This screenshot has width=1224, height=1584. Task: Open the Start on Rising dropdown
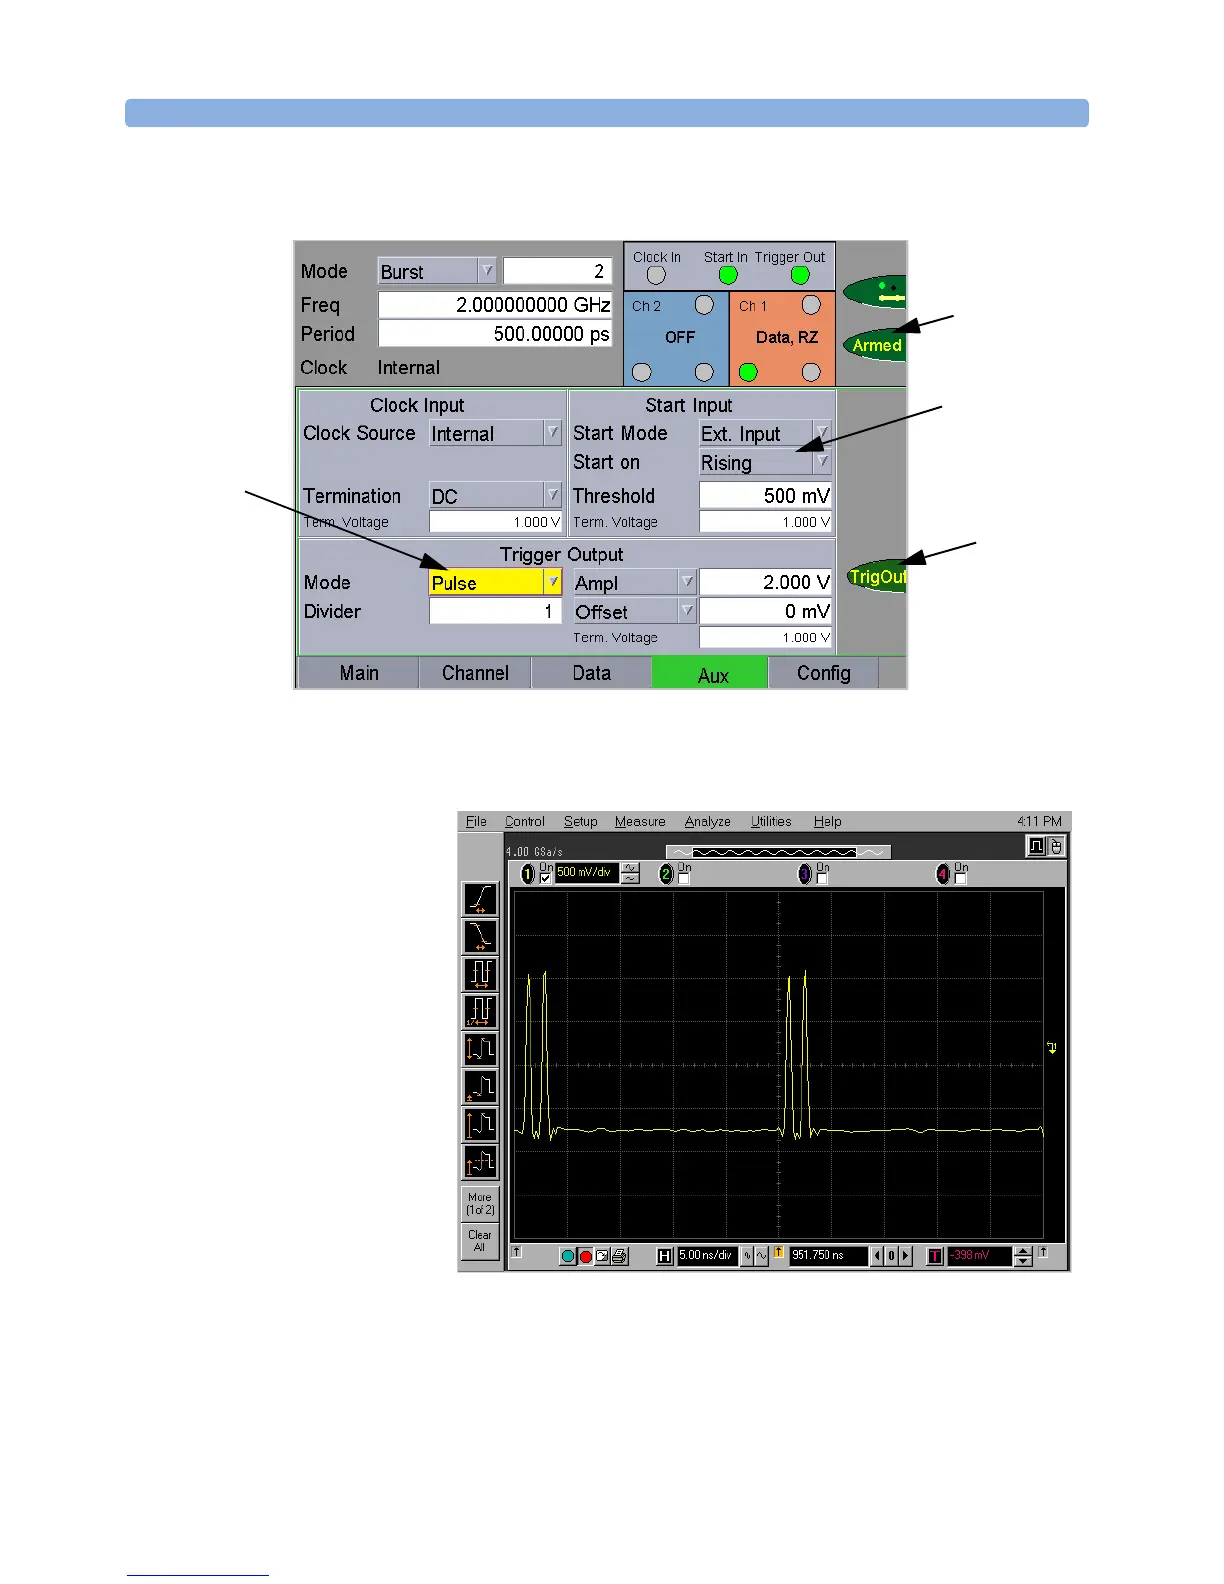point(765,462)
